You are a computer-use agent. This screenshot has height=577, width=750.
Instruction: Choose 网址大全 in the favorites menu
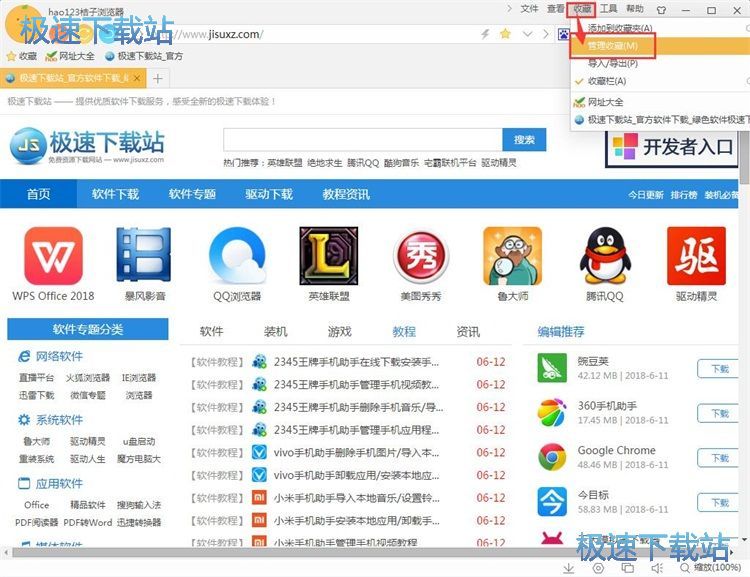[x=660, y=102]
